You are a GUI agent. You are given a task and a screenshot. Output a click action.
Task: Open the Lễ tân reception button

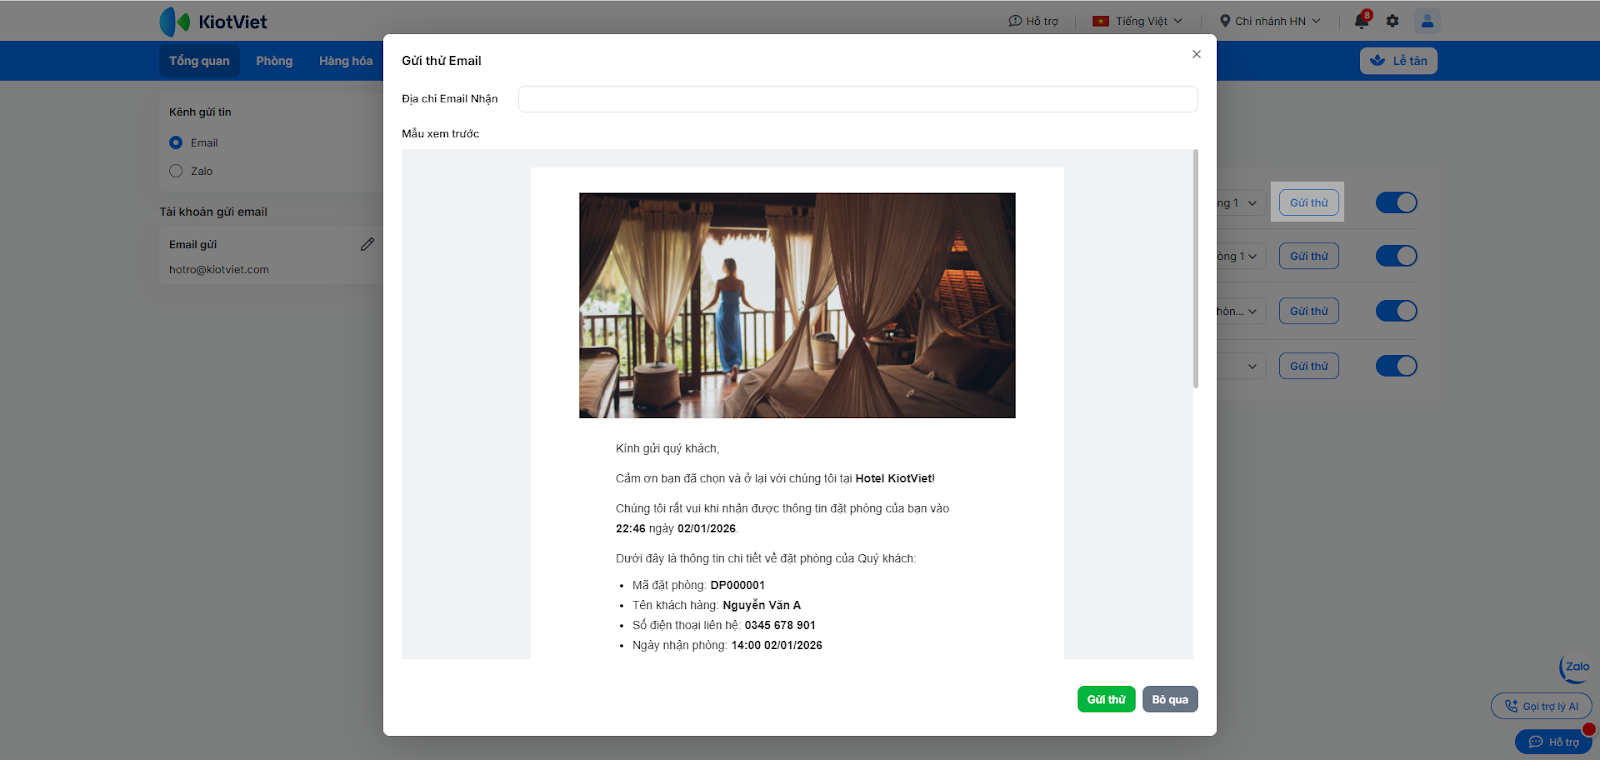tap(1398, 61)
